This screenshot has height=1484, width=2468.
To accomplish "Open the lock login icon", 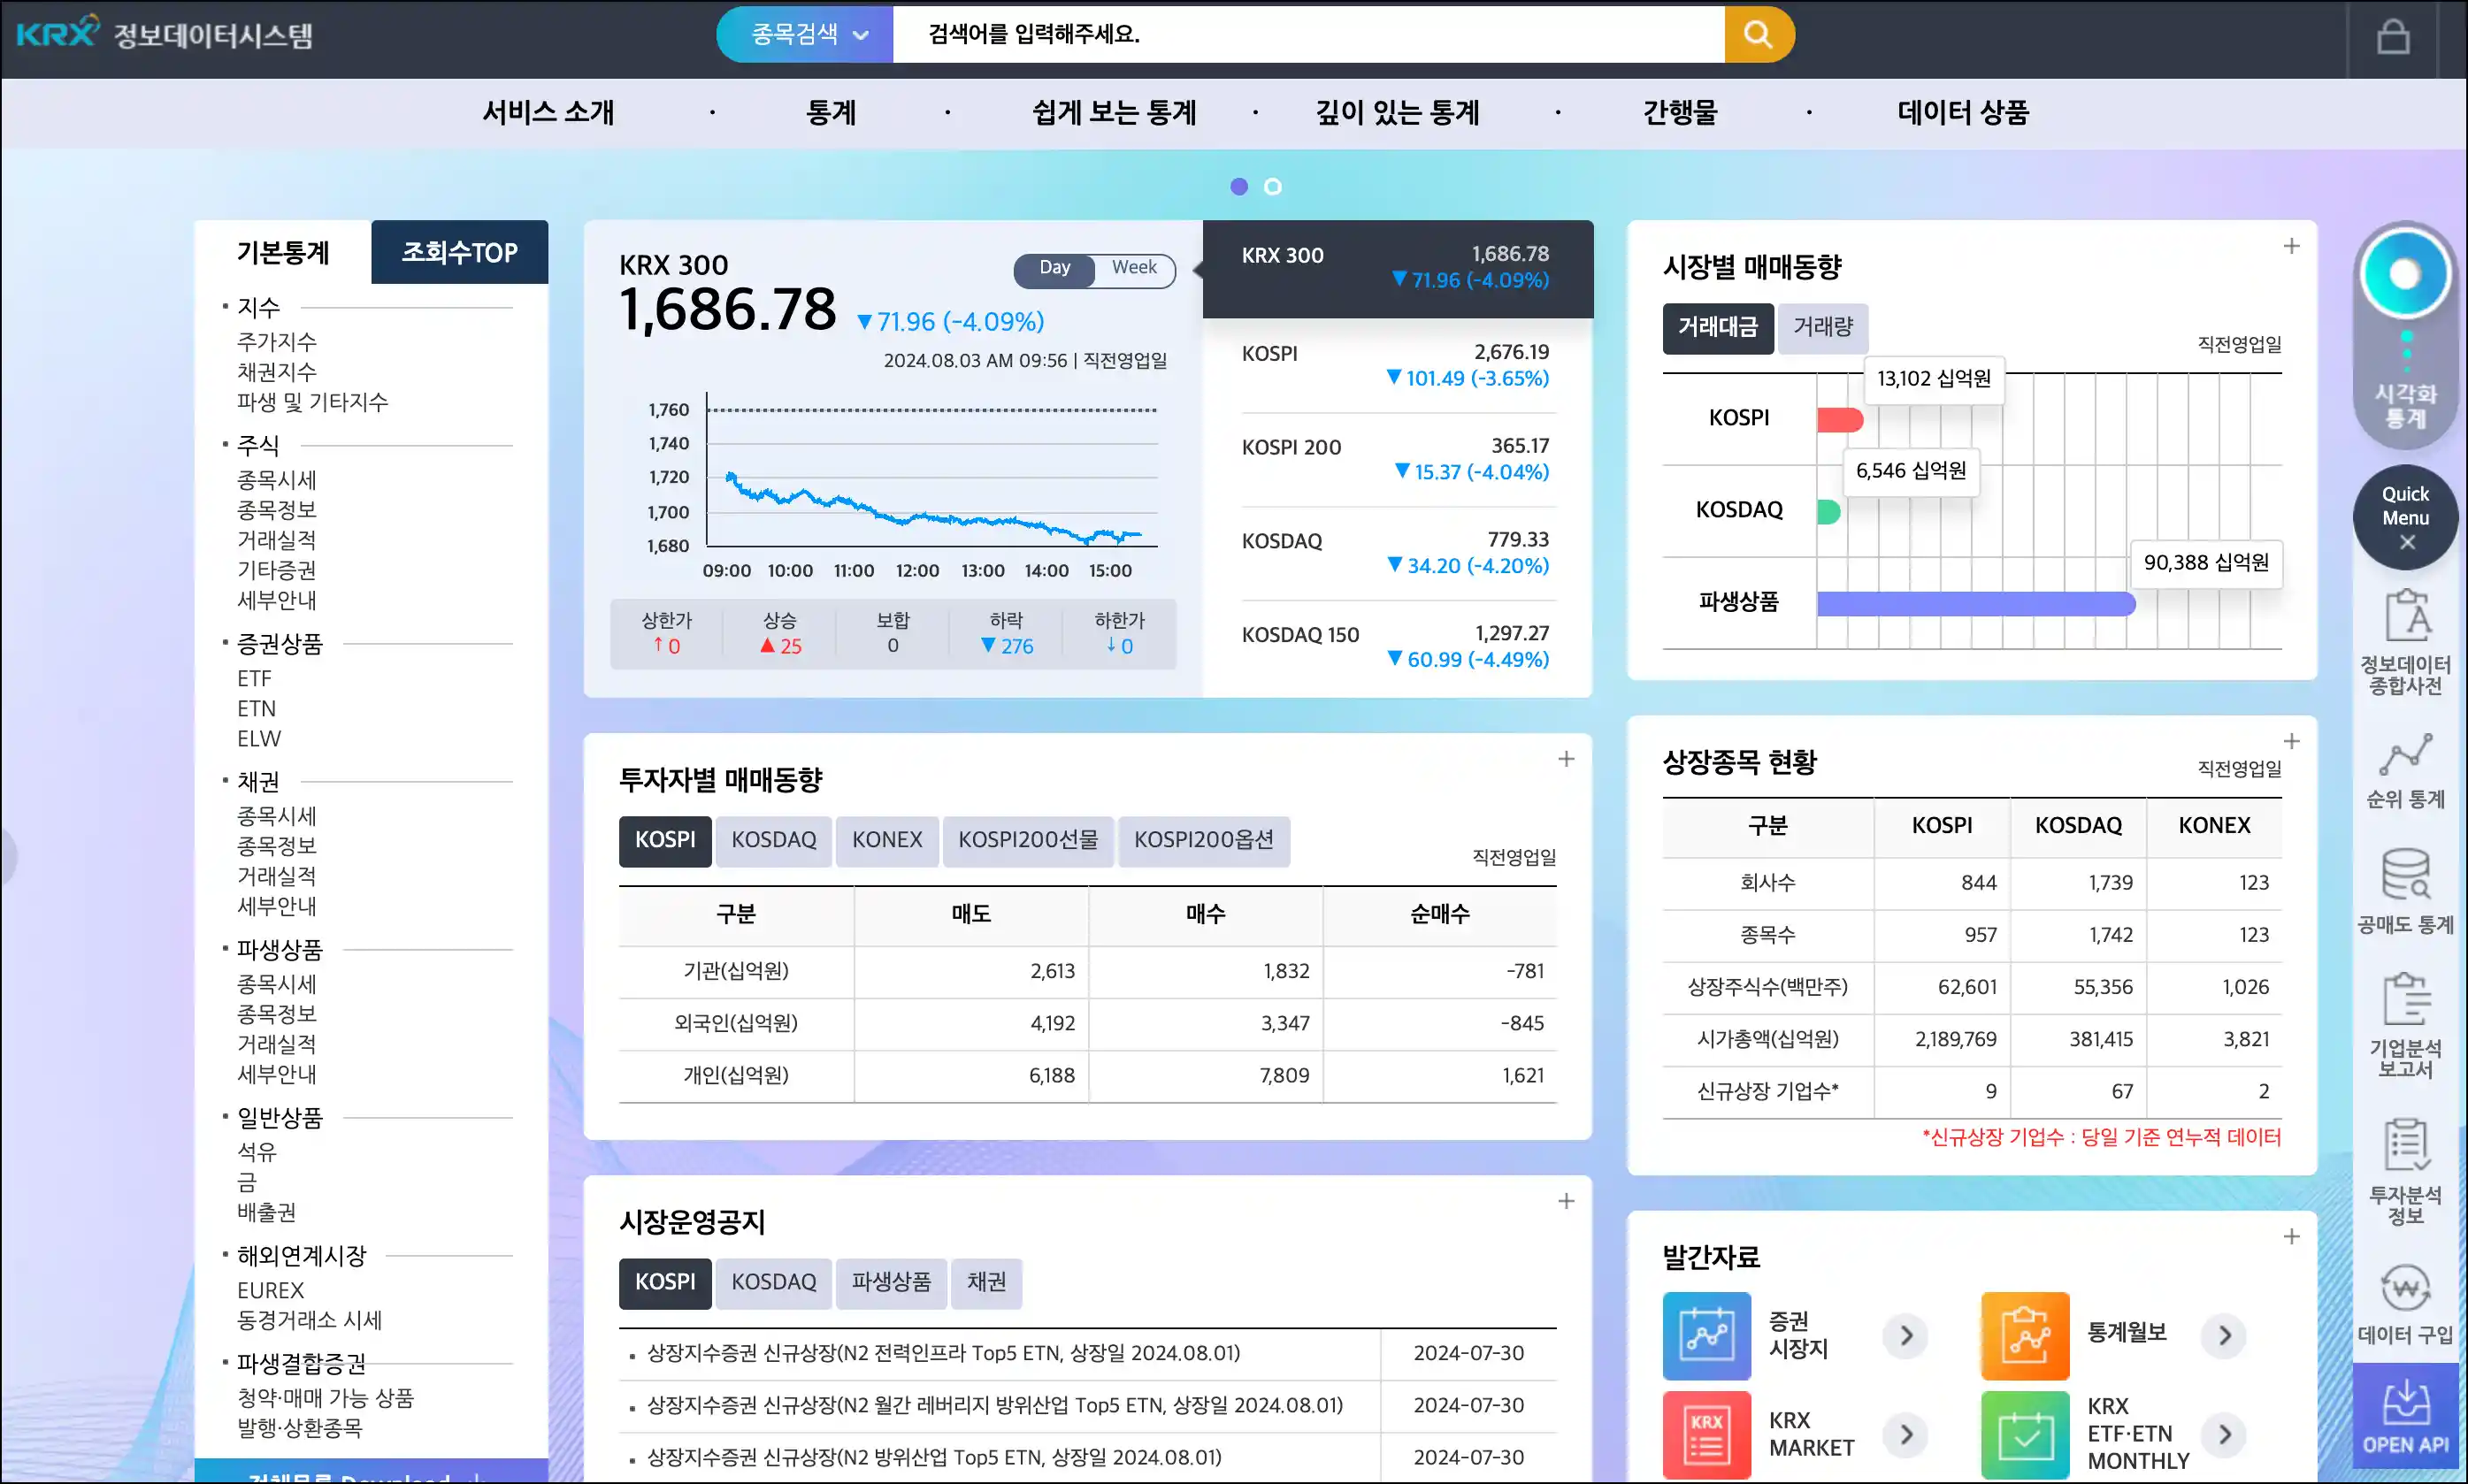I will [2392, 36].
